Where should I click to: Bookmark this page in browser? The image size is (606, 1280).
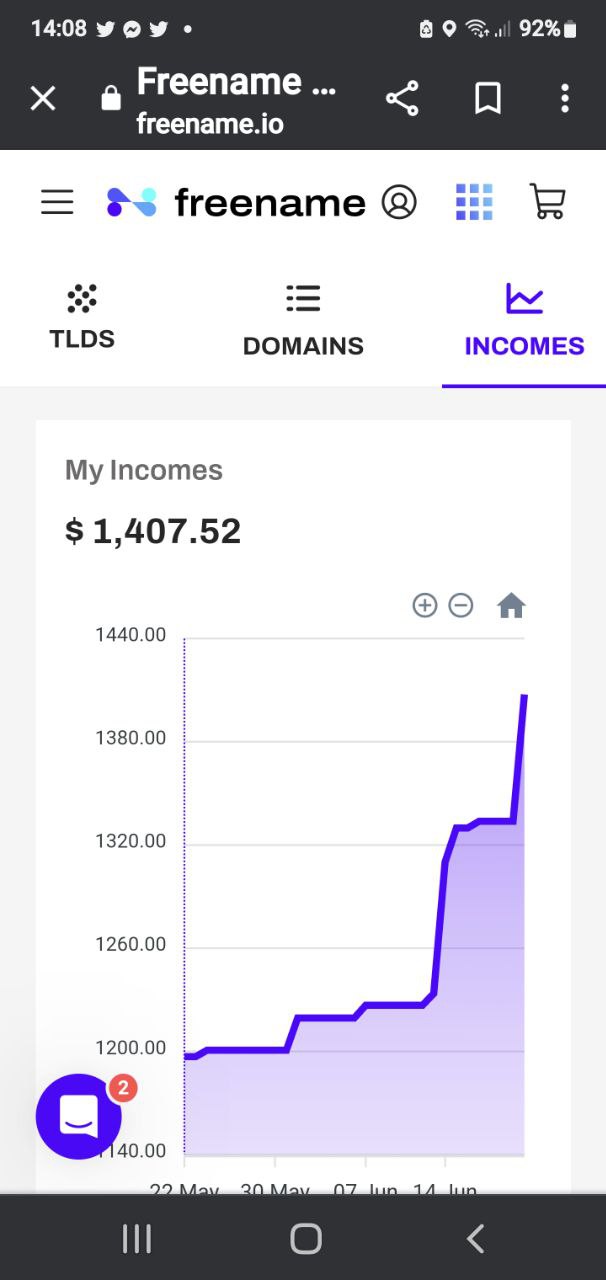click(x=488, y=98)
